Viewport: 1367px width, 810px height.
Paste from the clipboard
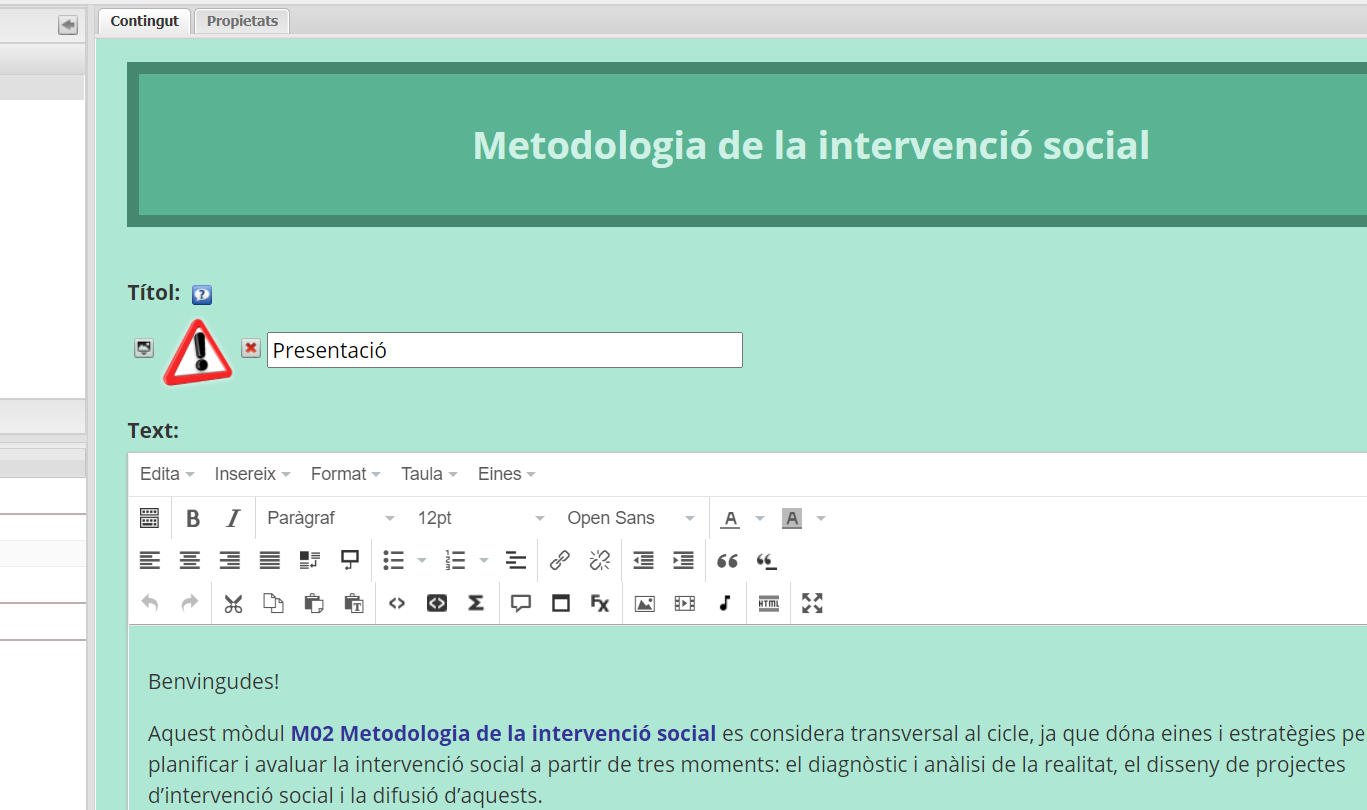click(313, 603)
